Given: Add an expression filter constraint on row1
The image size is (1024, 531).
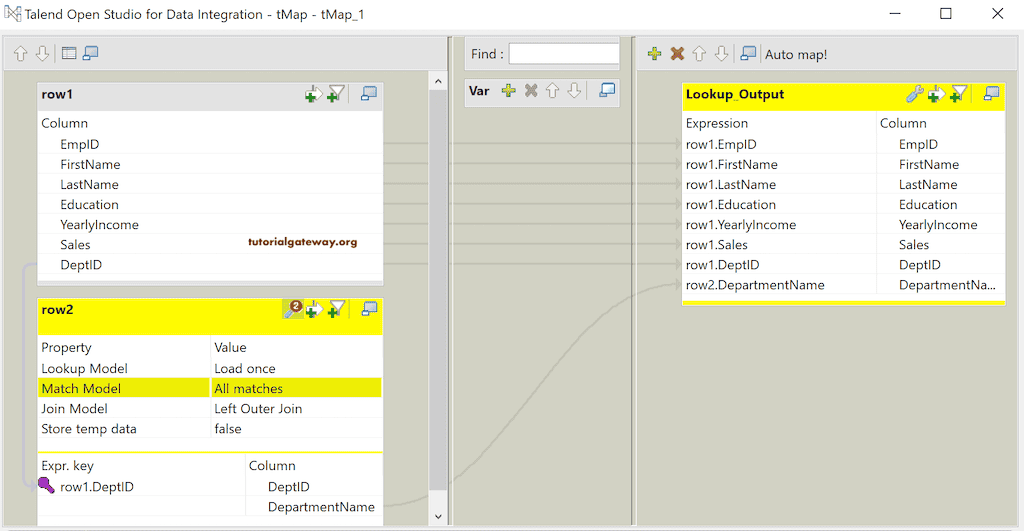Looking at the screenshot, I should pyautogui.click(x=313, y=94).
